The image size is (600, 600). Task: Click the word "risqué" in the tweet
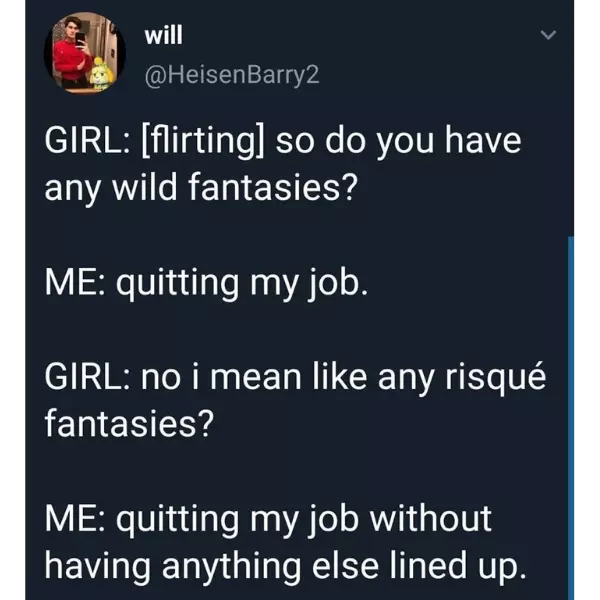click(x=502, y=381)
